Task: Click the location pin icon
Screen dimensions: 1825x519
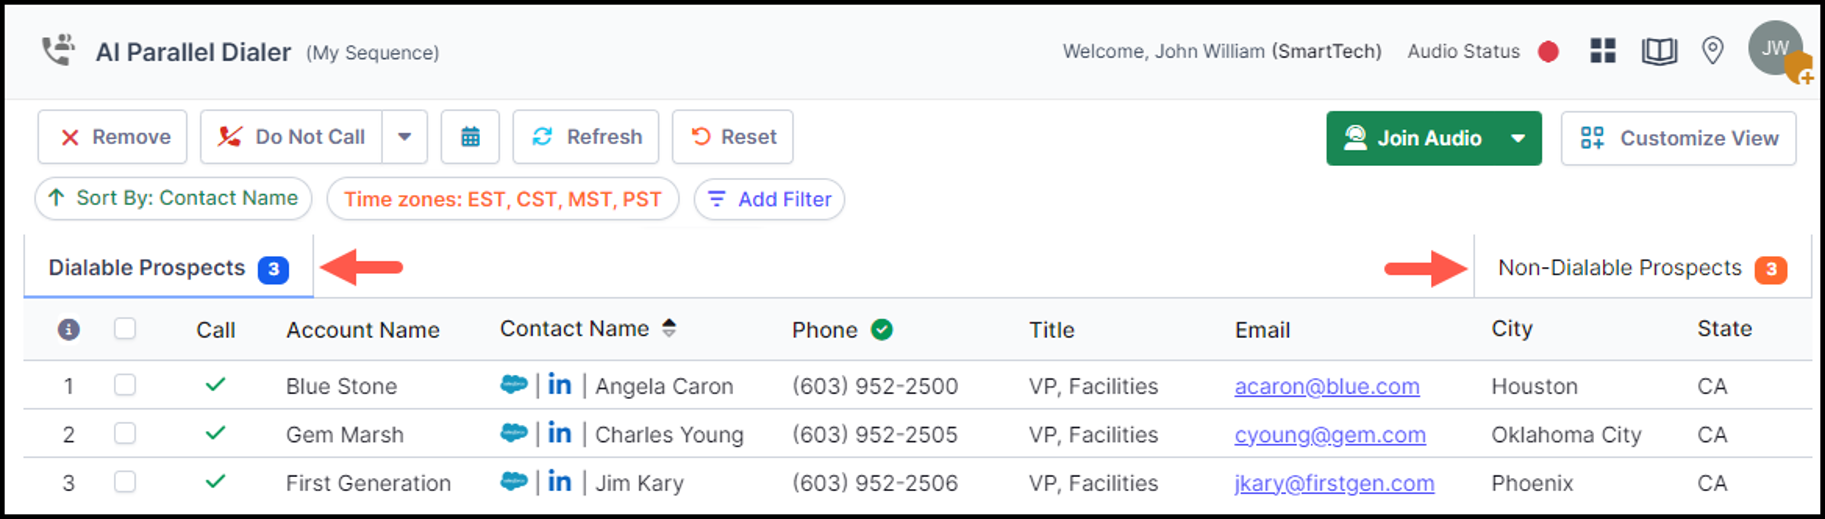Action: point(1713,51)
